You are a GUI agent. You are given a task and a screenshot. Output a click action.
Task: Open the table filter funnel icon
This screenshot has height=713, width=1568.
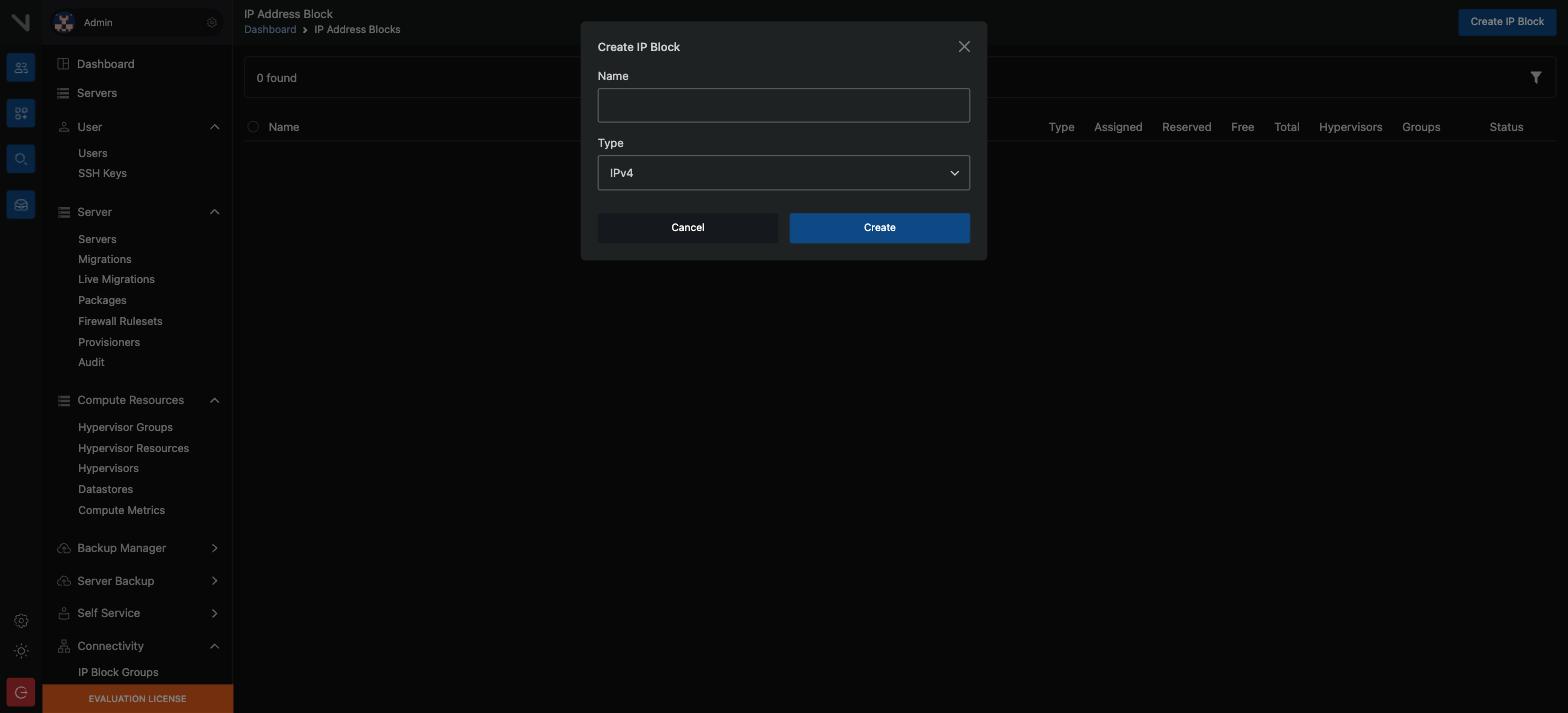click(1536, 77)
